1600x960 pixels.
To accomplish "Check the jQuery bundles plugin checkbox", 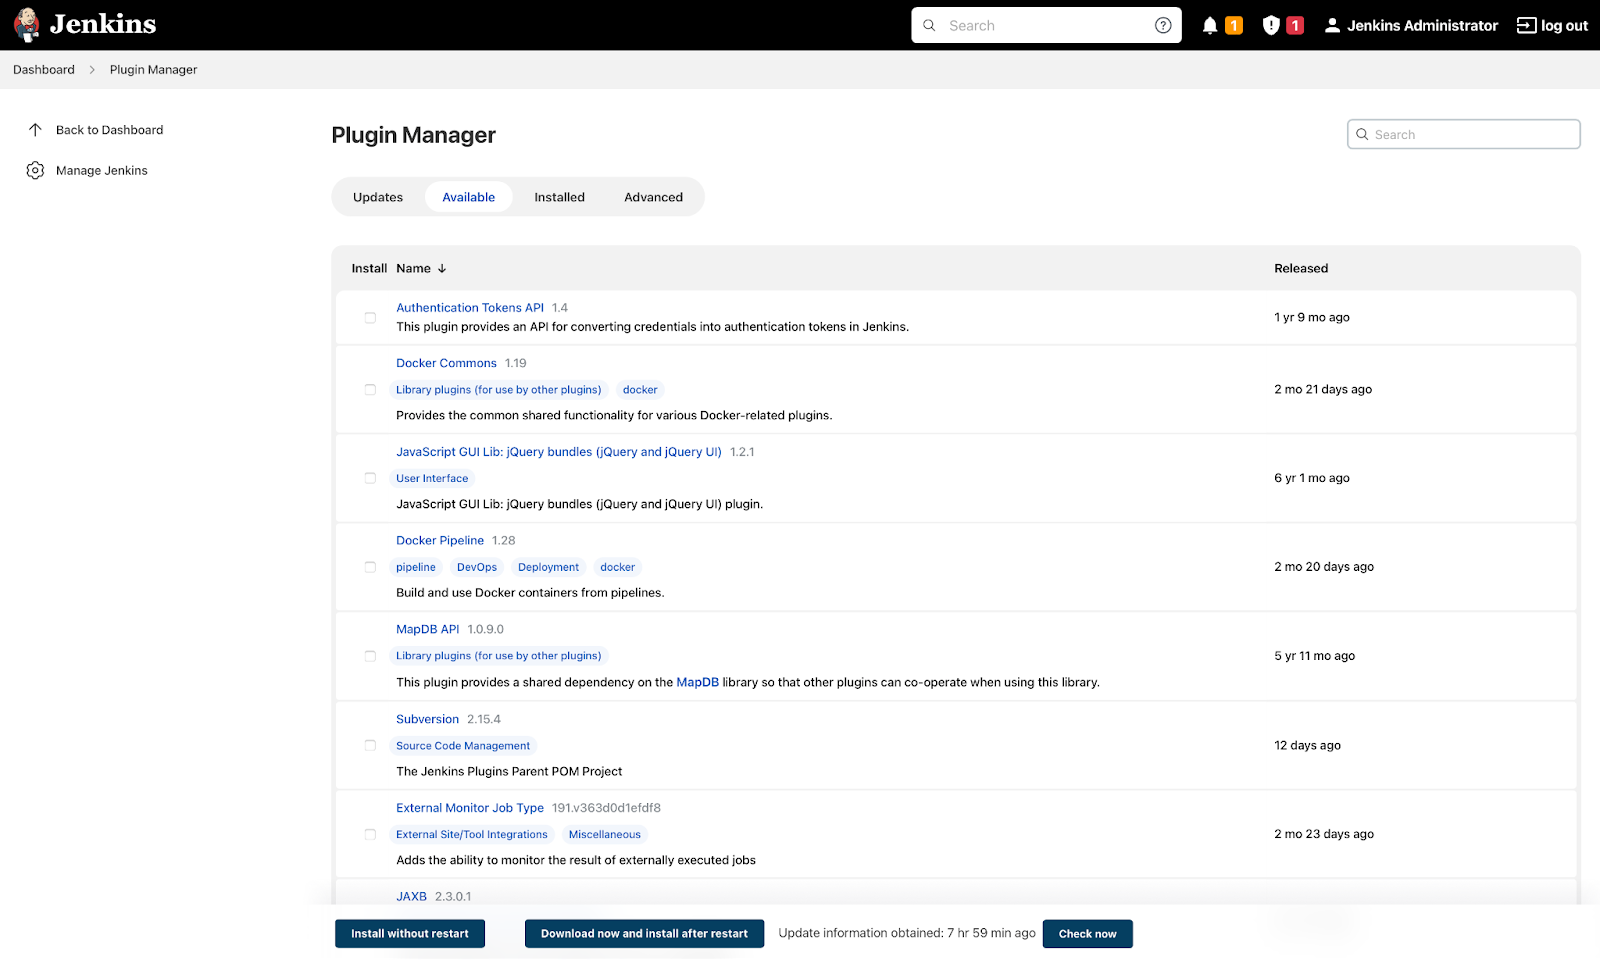I will (370, 479).
